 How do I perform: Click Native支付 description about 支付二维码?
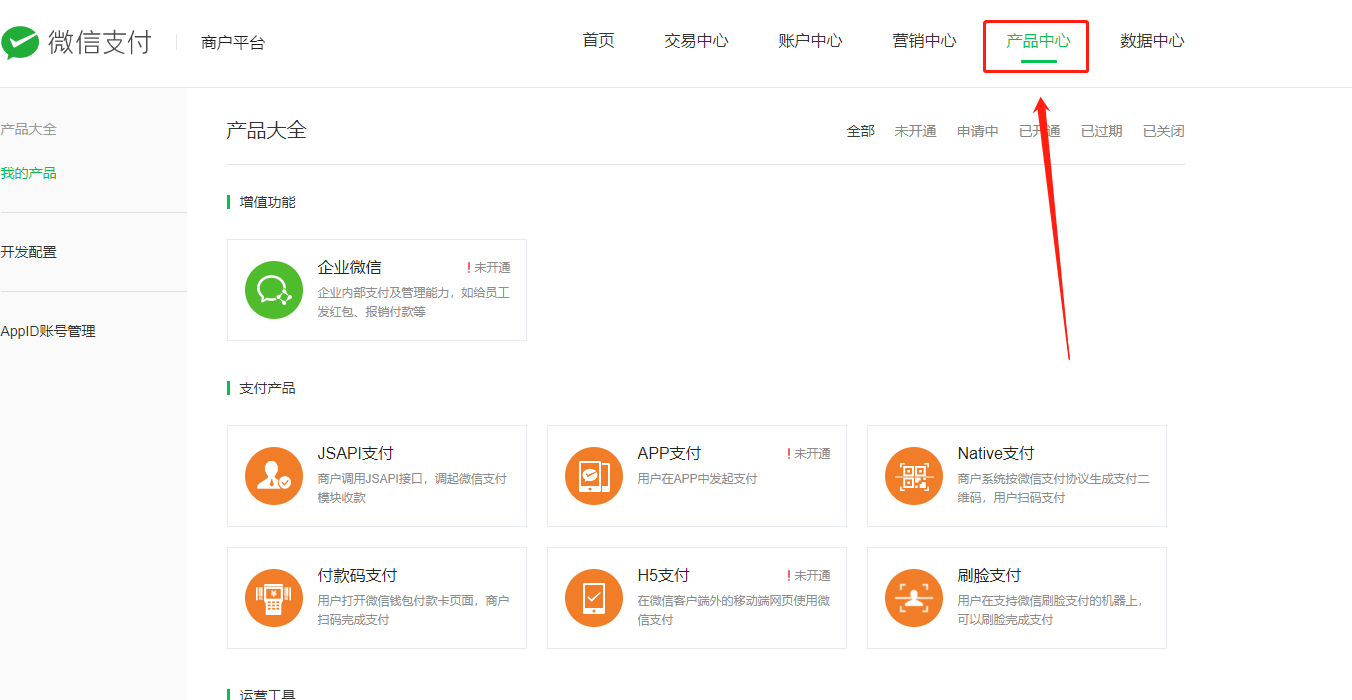point(1053,488)
